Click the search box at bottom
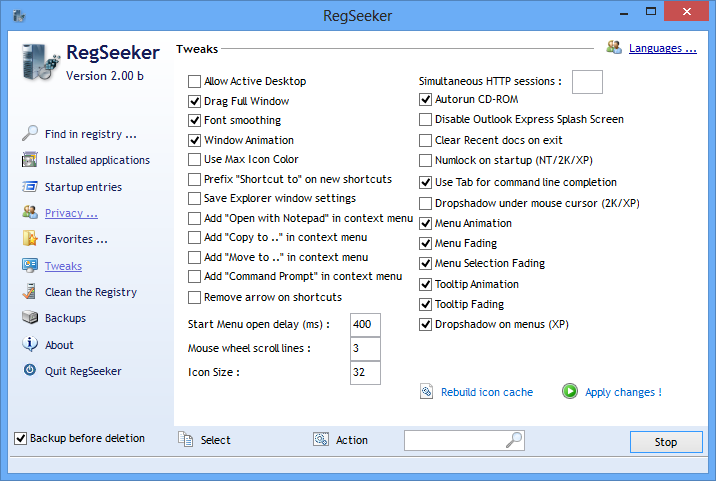The image size is (716, 481). (455, 440)
